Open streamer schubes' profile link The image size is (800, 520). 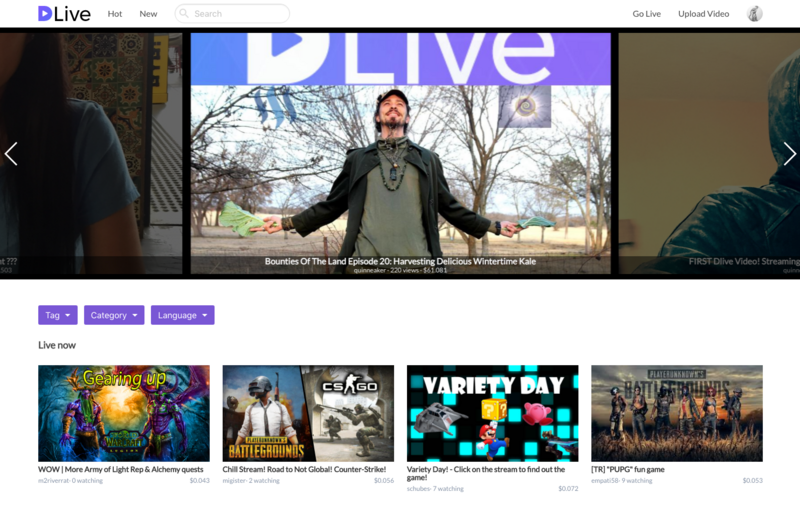point(418,489)
